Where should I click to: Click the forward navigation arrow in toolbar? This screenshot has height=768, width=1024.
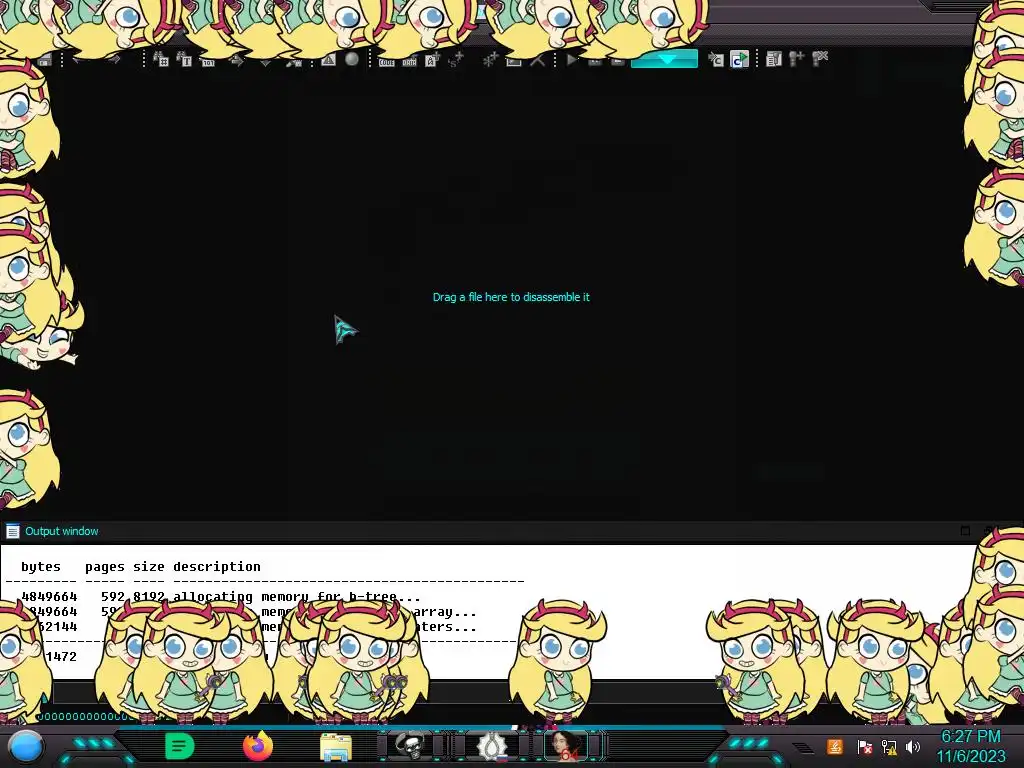click(x=114, y=60)
